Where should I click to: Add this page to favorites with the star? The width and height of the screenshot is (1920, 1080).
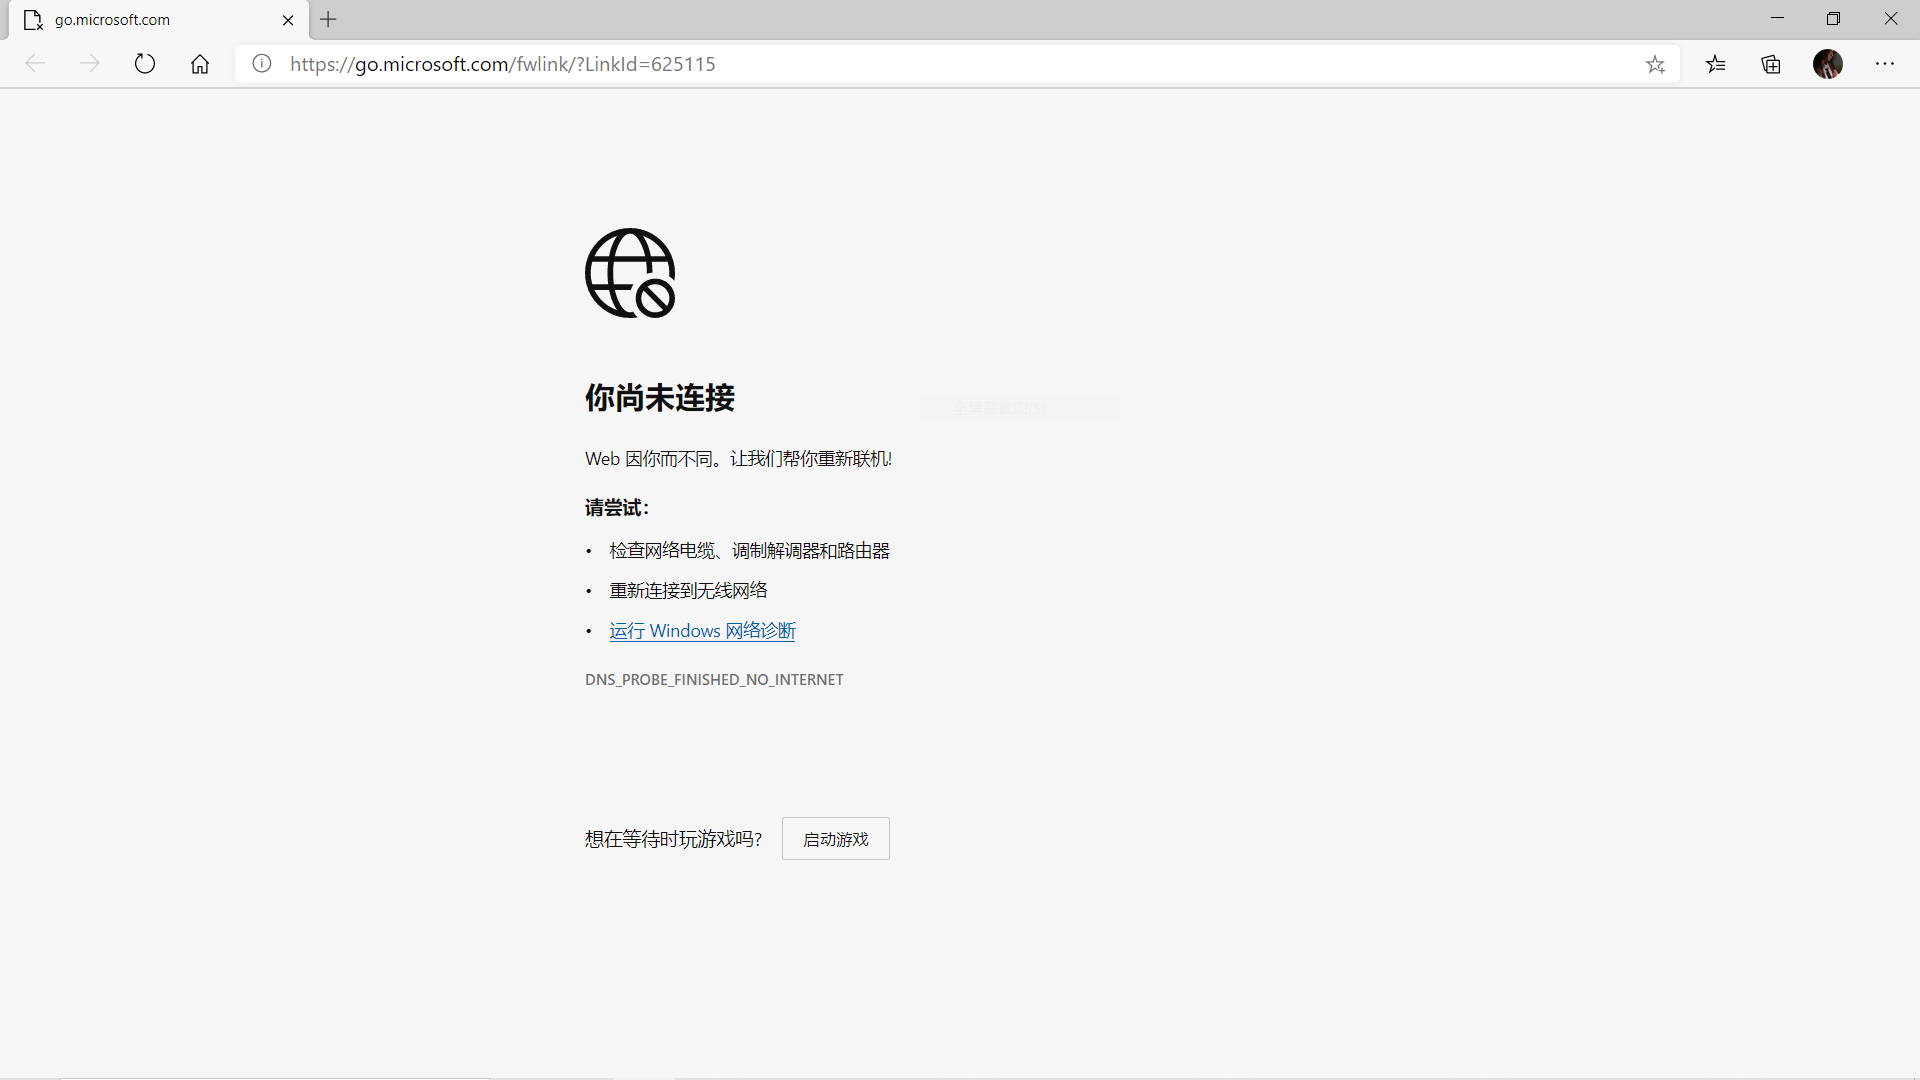(1655, 63)
